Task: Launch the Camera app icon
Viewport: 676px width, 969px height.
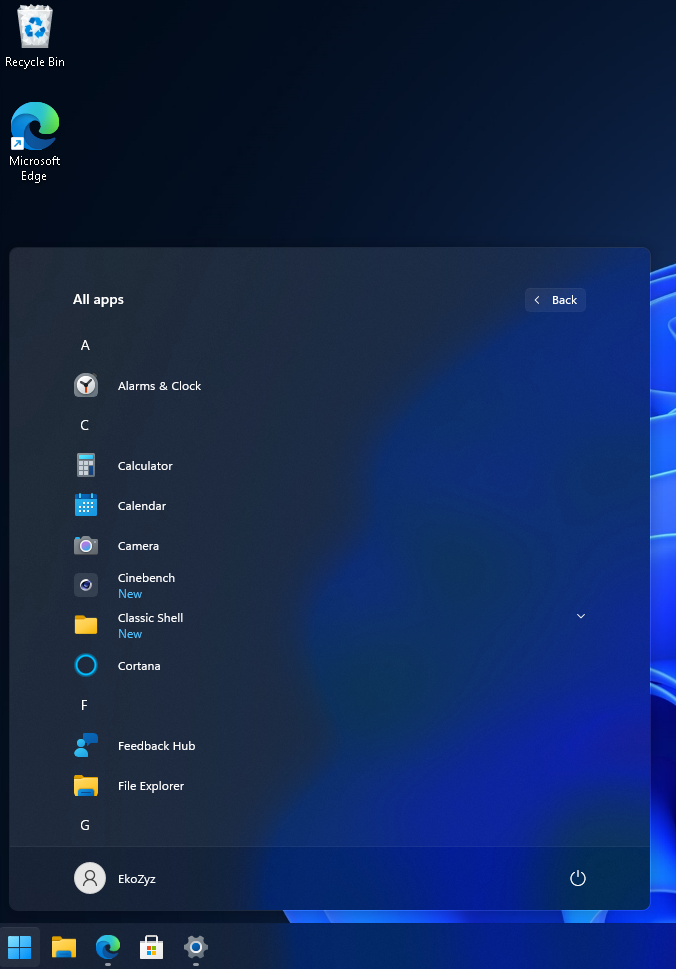Action: coord(86,545)
